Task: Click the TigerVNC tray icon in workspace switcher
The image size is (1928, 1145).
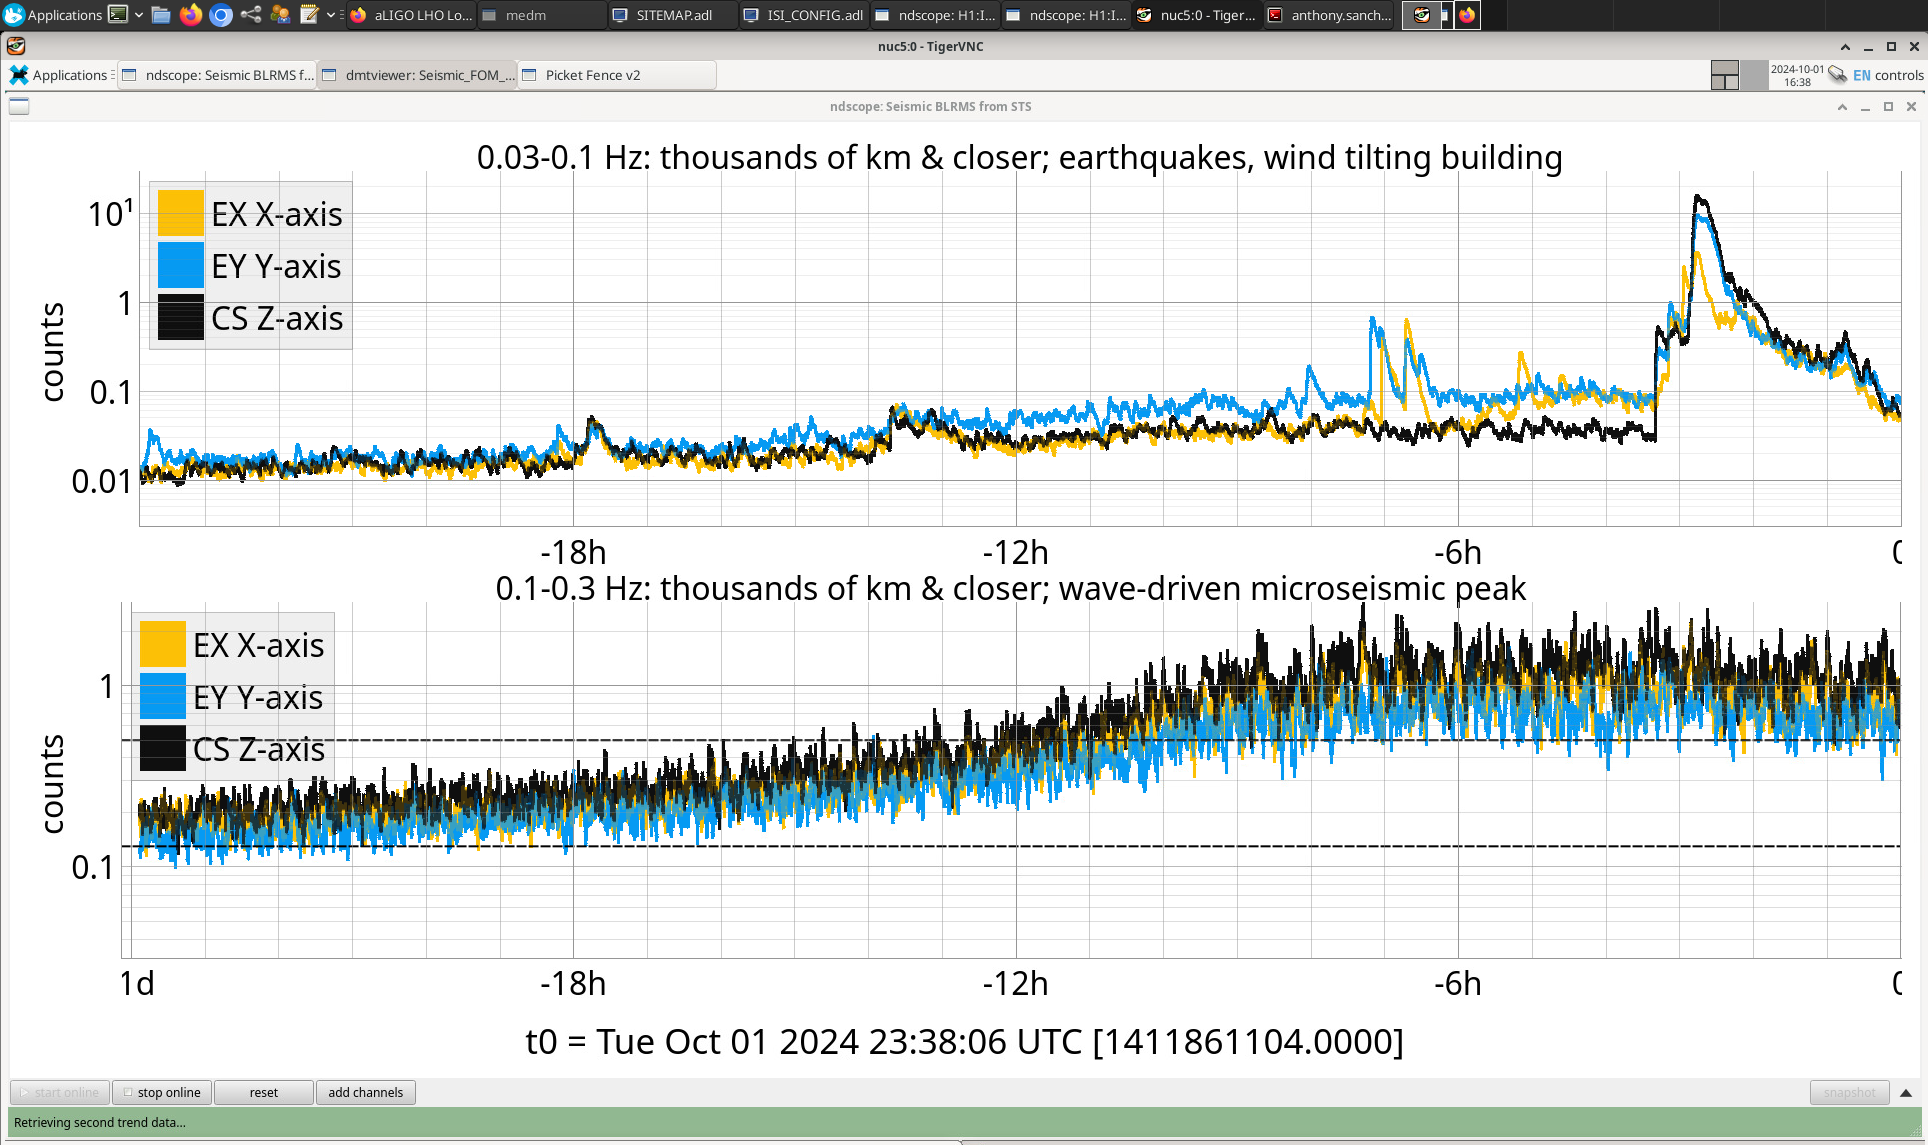Action: tap(1422, 15)
